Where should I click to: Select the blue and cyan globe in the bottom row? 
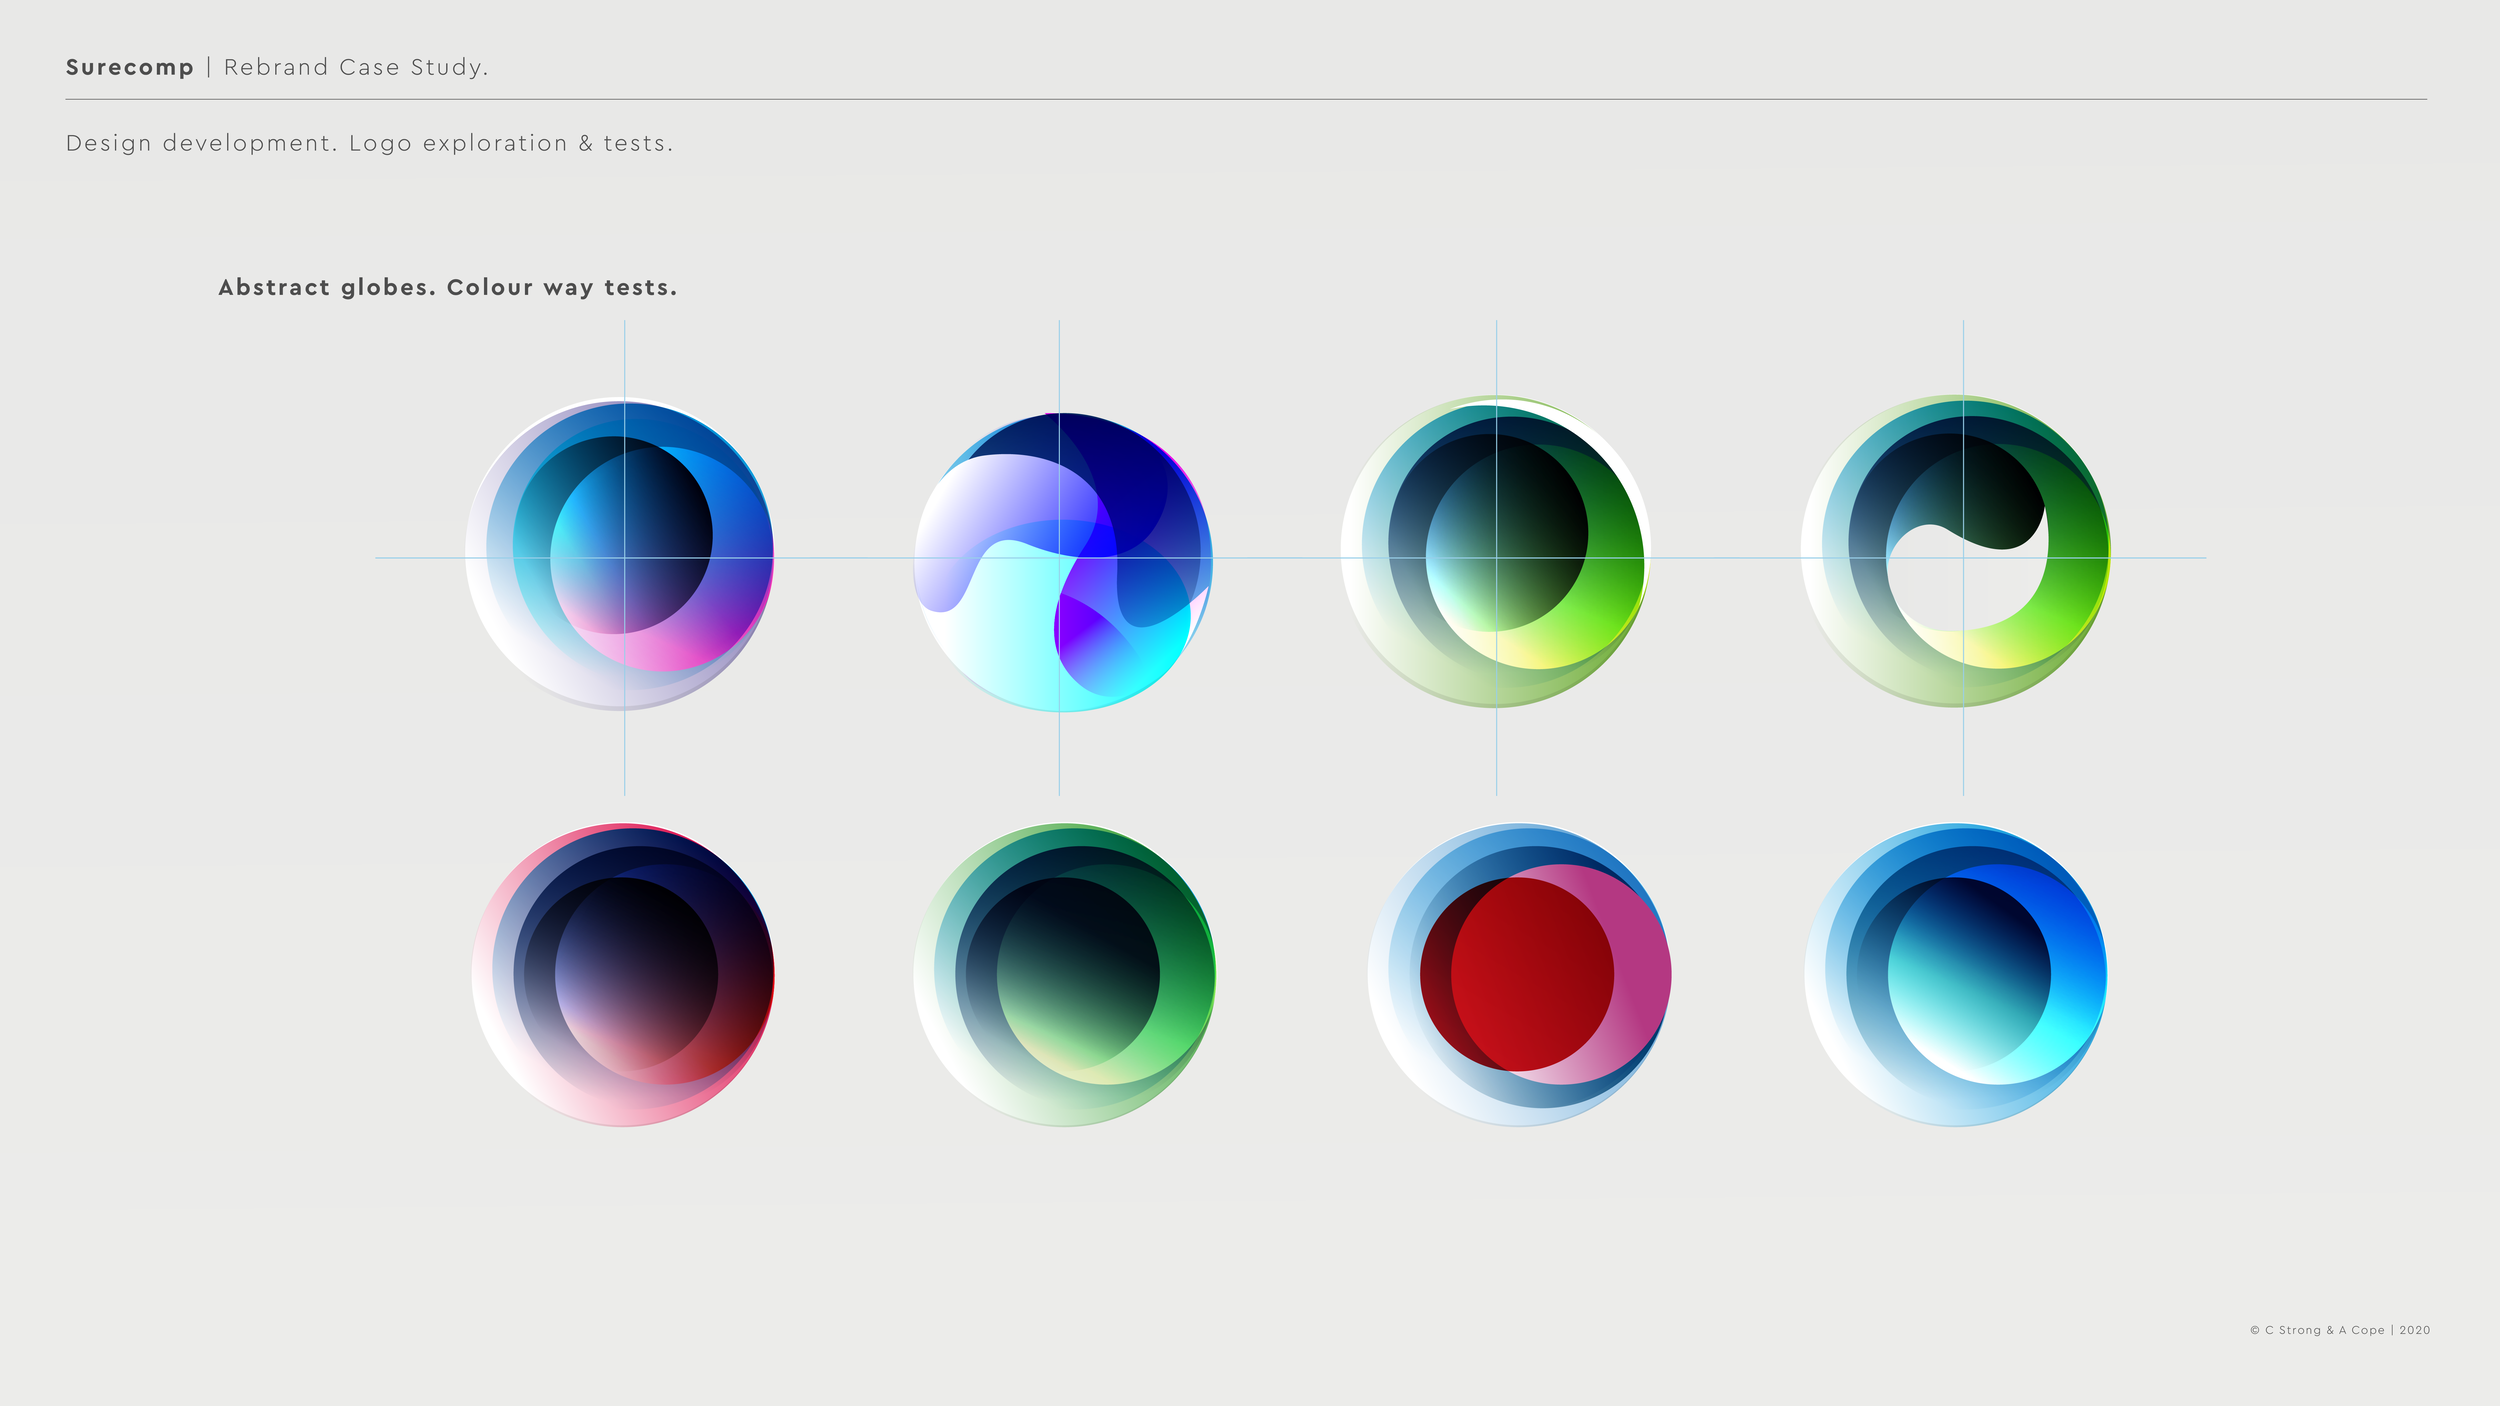[1955, 974]
